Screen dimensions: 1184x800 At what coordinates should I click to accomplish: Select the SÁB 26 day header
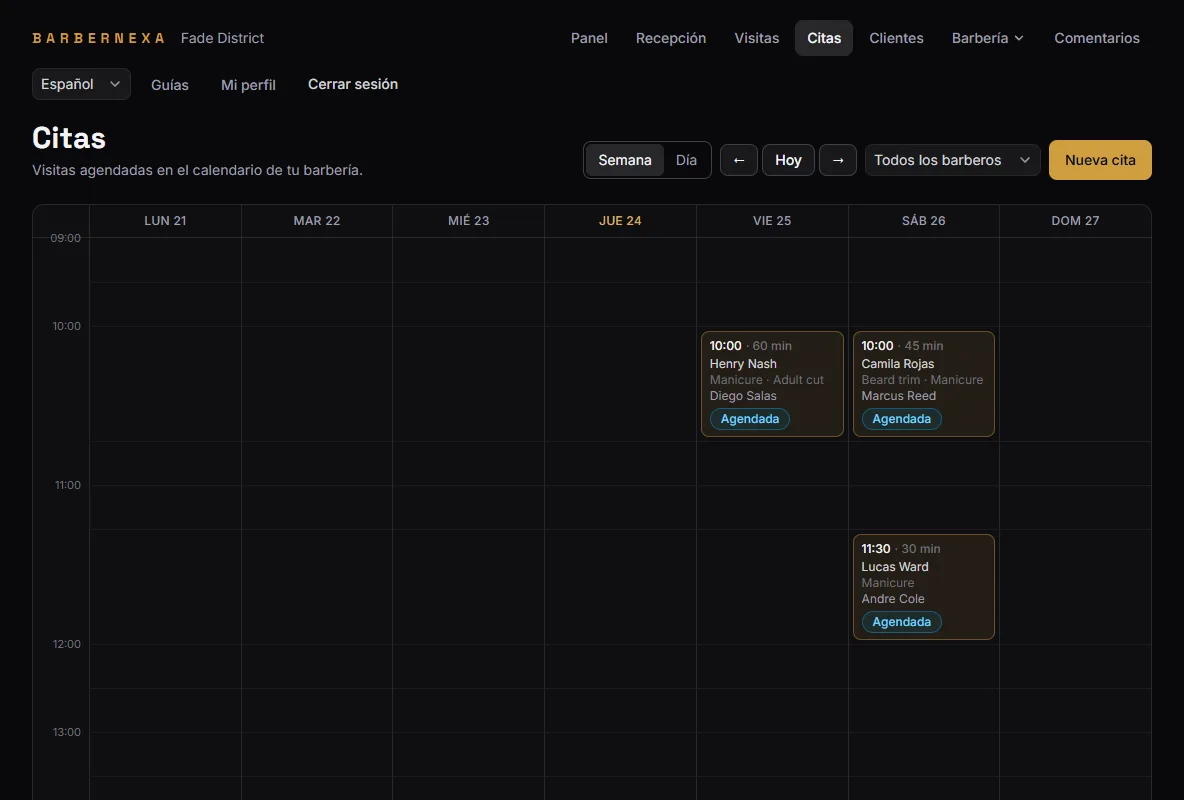point(923,221)
